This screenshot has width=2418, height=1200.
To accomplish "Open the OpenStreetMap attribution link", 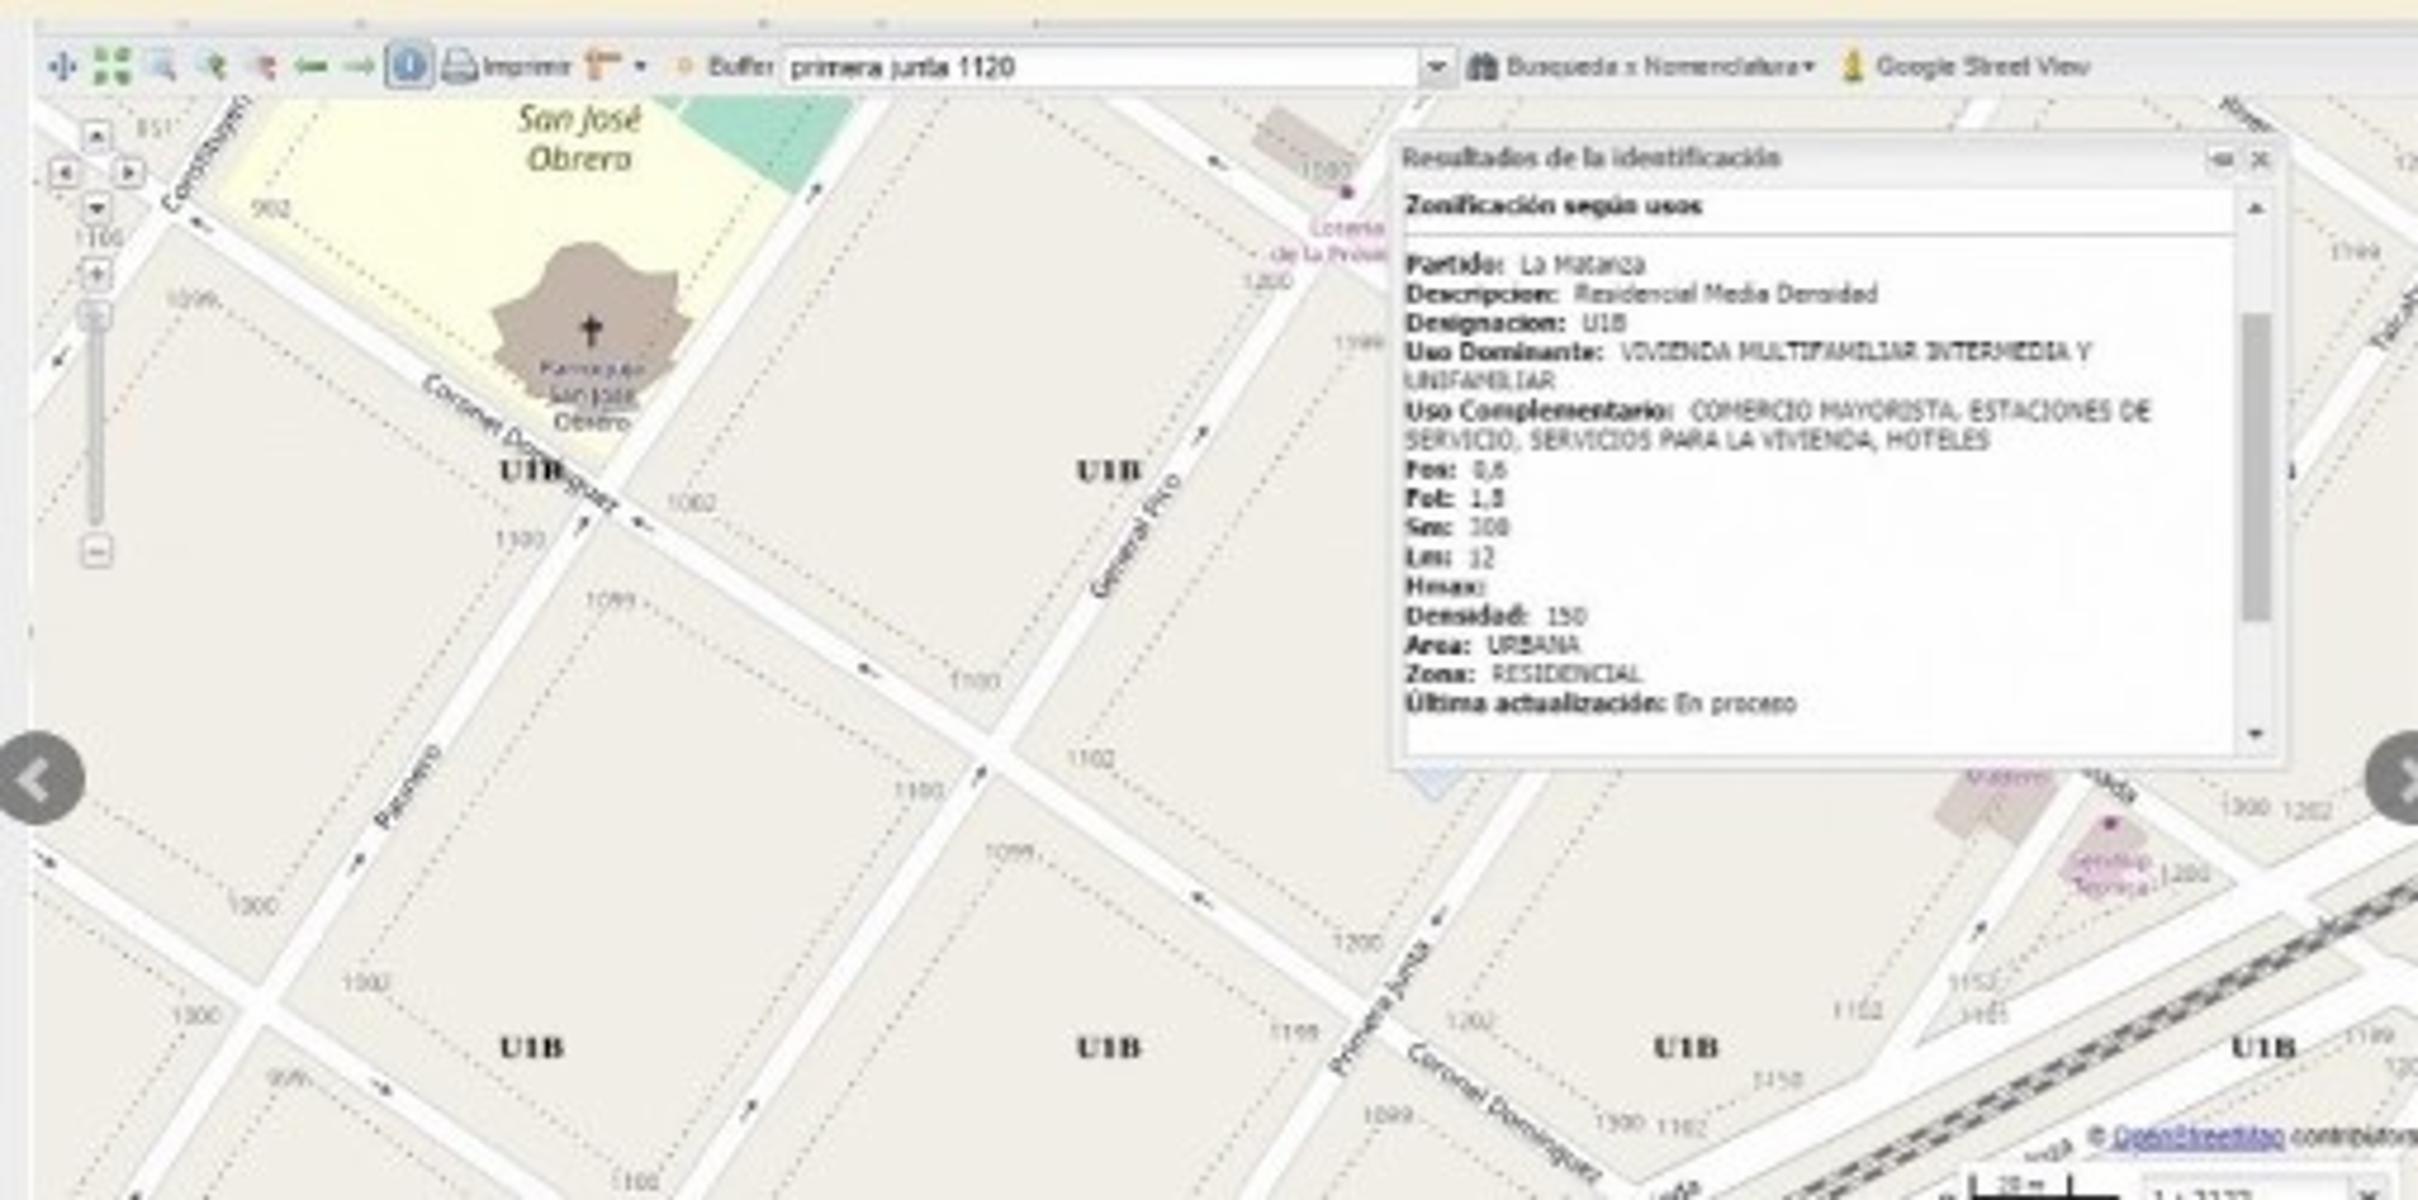I will click(x=2198, y=1137).
